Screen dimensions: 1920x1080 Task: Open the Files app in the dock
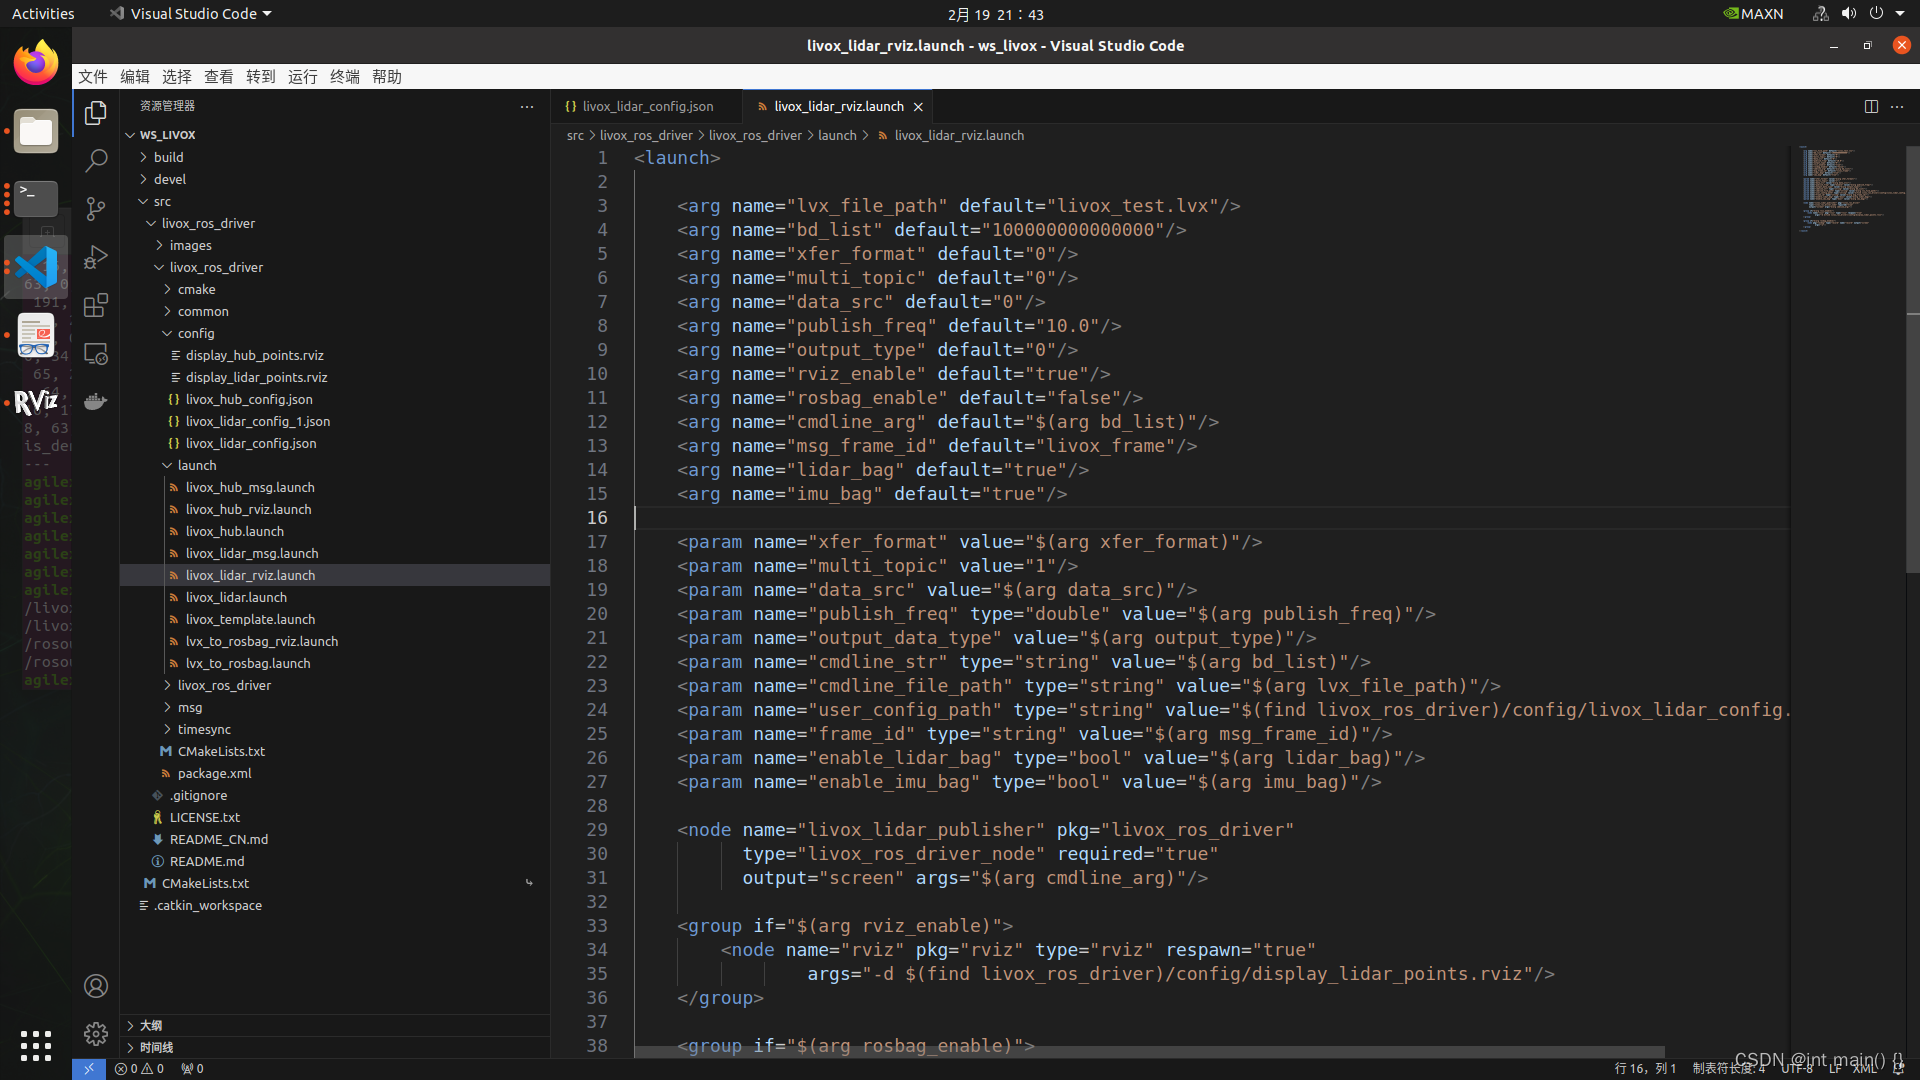[x=36, y=131]
